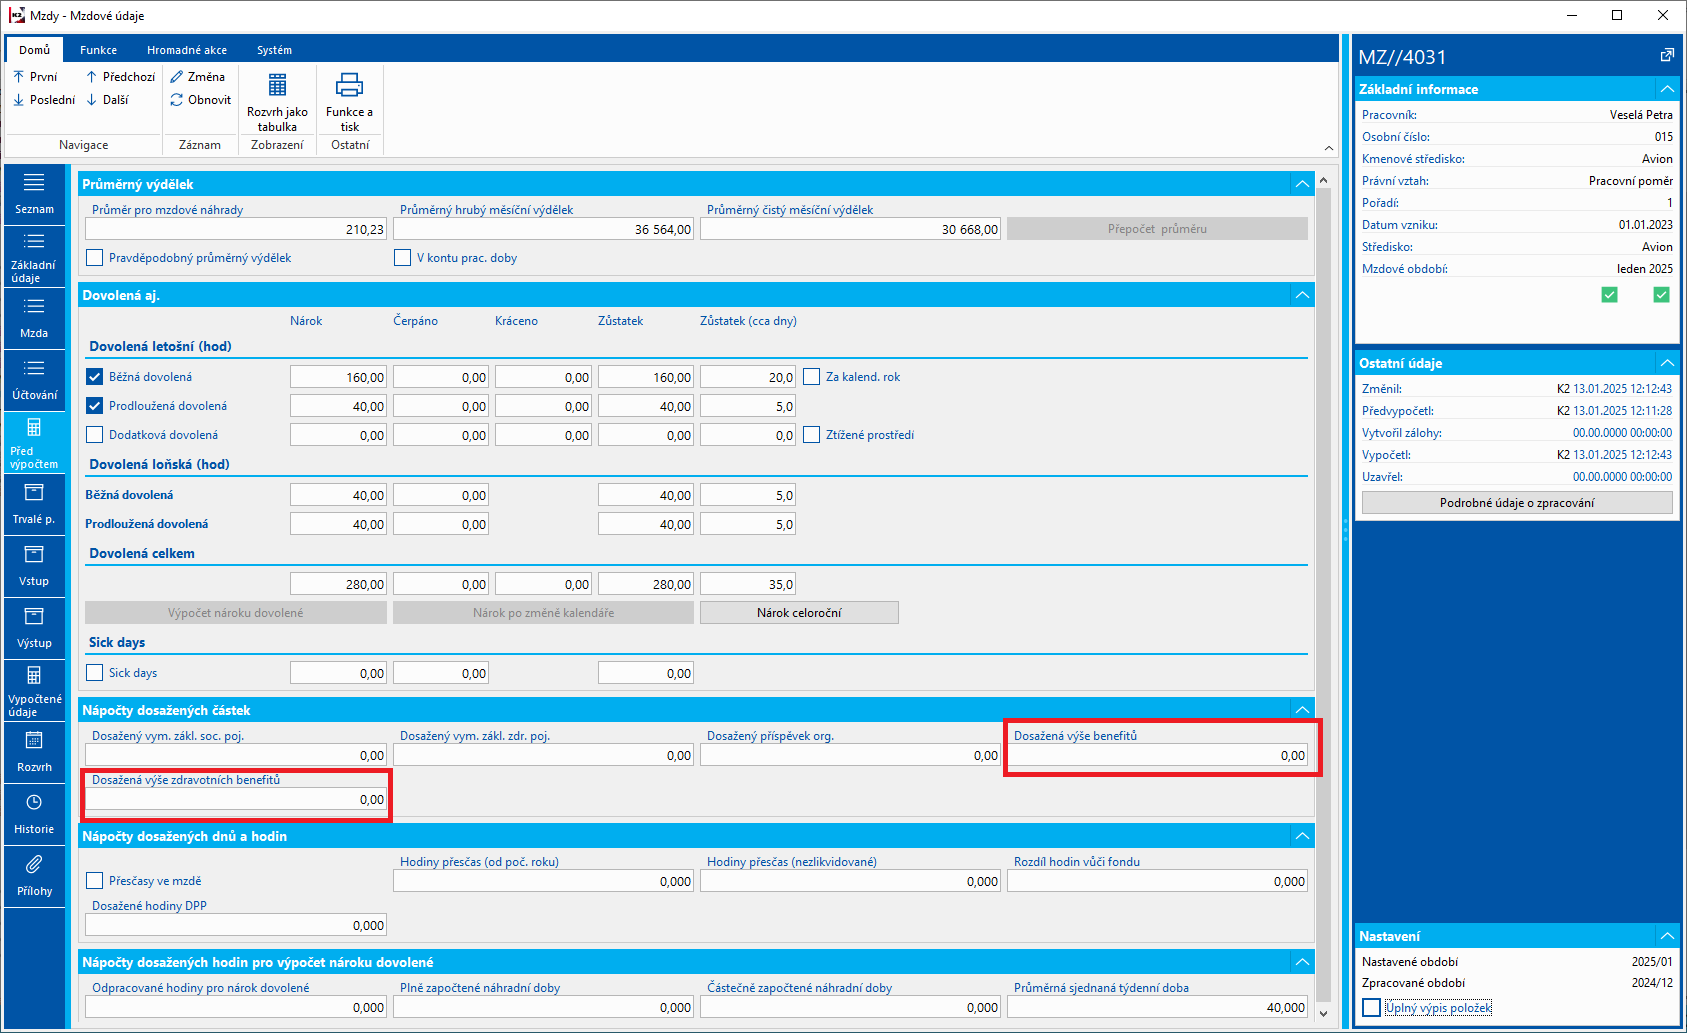The height and width of the screenshot is (1033, 1687).
Task: Jump to the last record with Poslední
Action: (x=44, y=100)
